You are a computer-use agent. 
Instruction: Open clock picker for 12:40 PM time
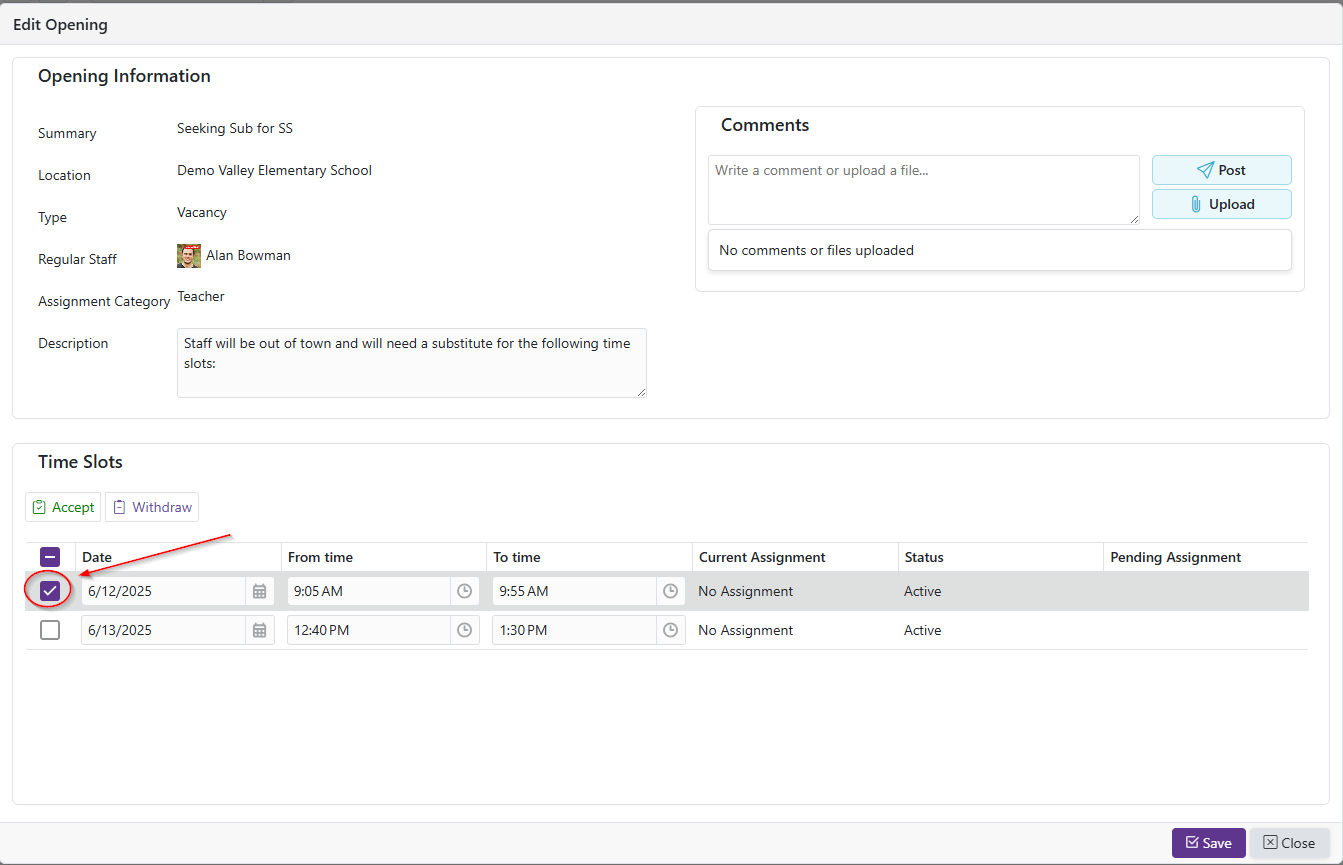pos(465,630)
